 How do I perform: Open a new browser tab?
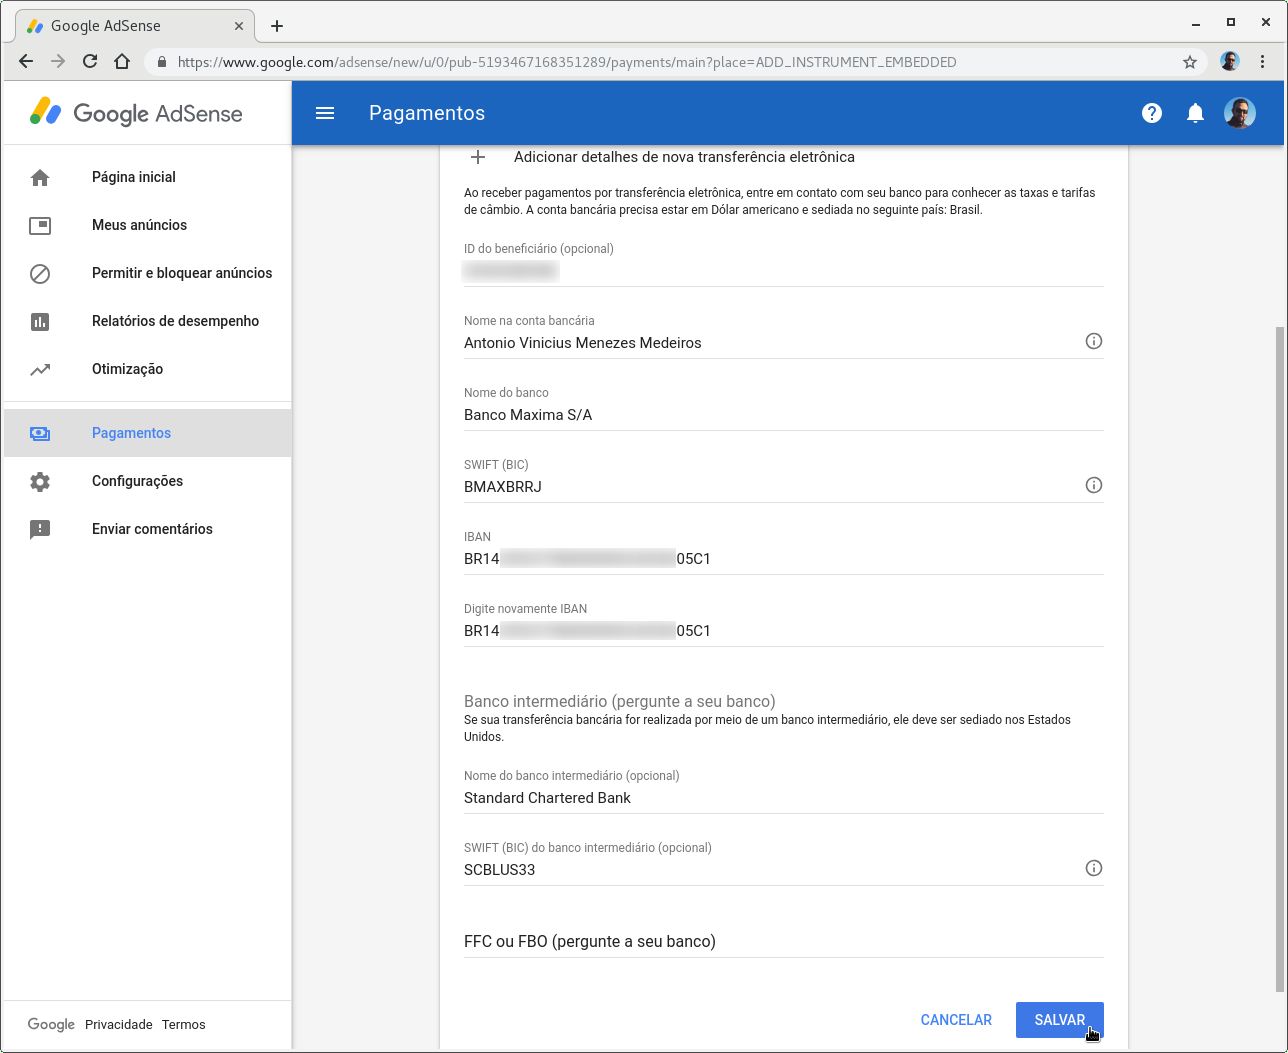pos(277,26)
